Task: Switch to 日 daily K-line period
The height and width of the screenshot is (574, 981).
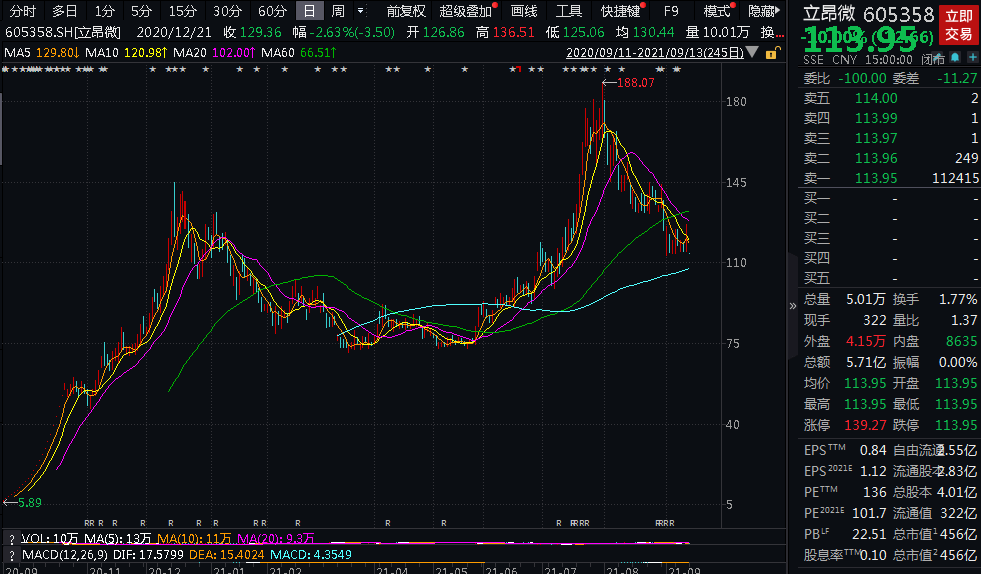Action: tap(309, 11)
